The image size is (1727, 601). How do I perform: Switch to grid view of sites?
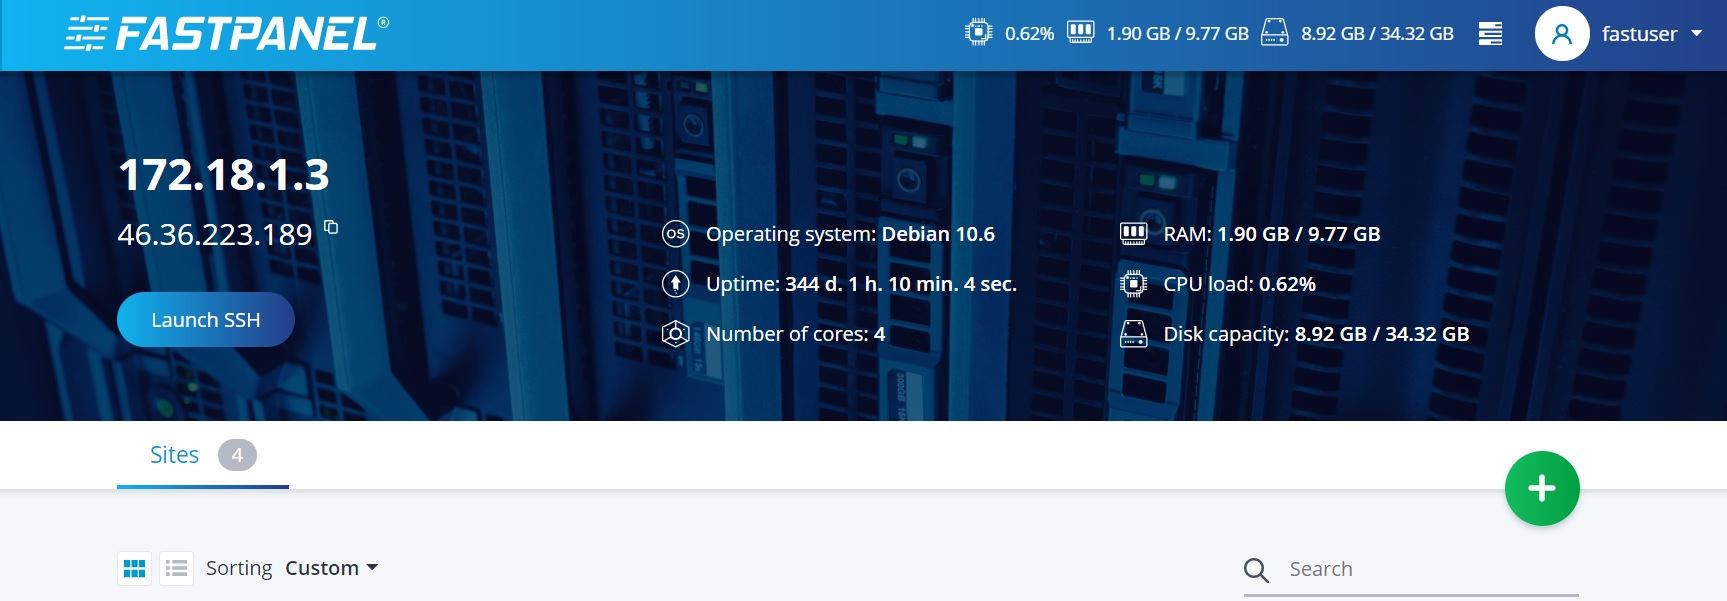point(134,569)
